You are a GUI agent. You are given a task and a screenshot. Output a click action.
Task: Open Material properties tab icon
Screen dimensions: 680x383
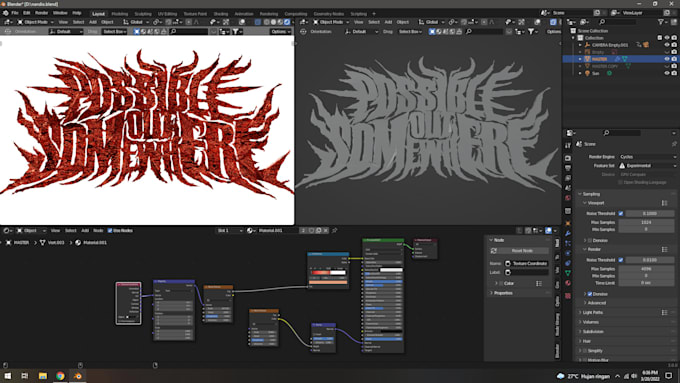(568, 283)
